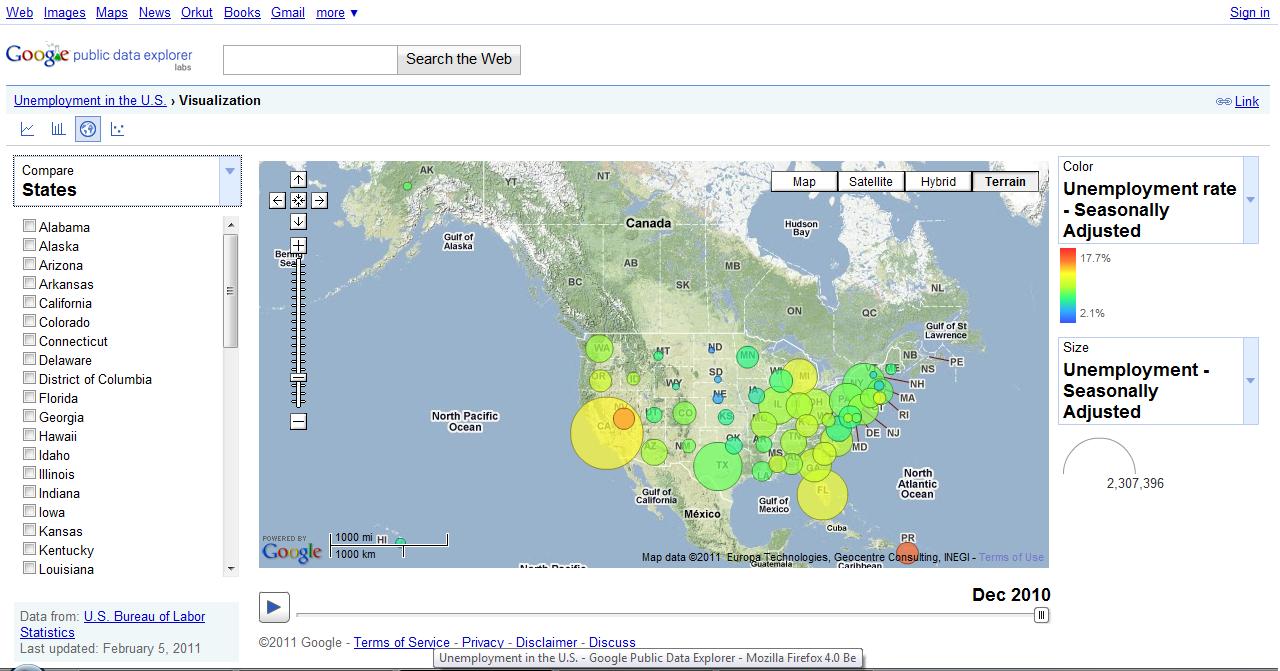Switch to line chart view icon
This screenshot has width=1280, height=671.
[x=28, y=129]
